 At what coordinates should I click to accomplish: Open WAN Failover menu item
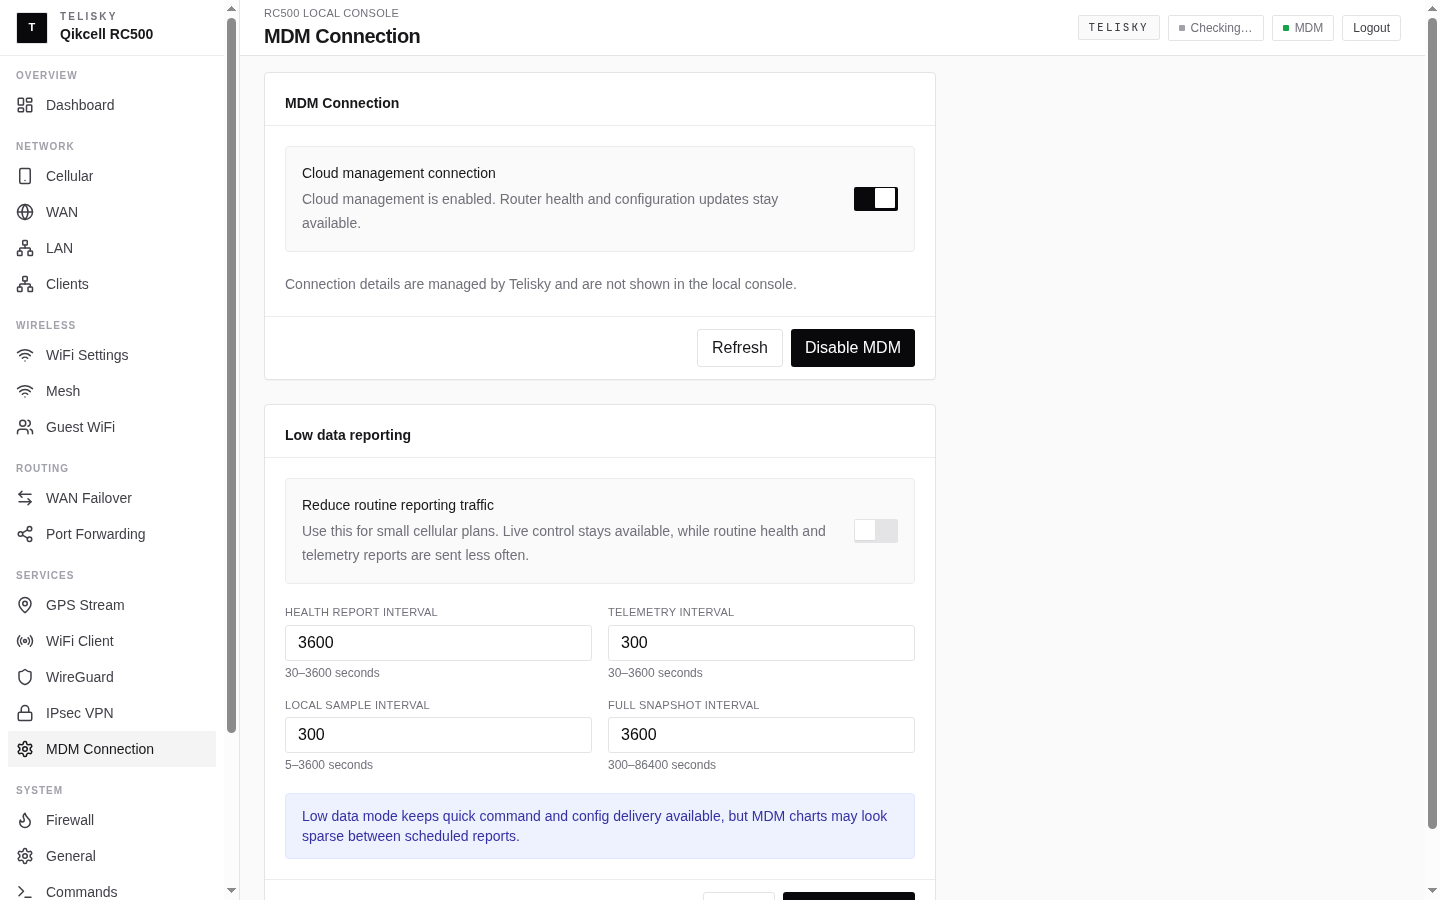point(112,498)
